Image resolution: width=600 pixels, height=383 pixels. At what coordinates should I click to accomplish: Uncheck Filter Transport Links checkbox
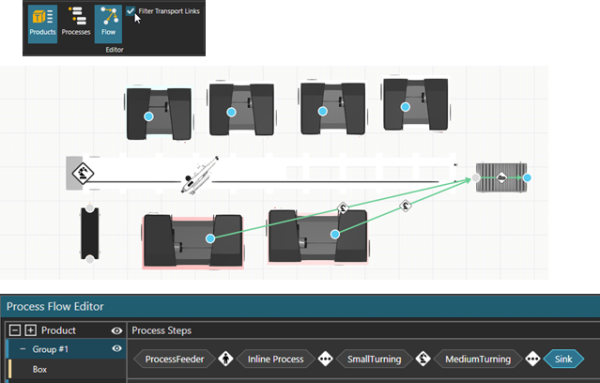click(130, 11)
